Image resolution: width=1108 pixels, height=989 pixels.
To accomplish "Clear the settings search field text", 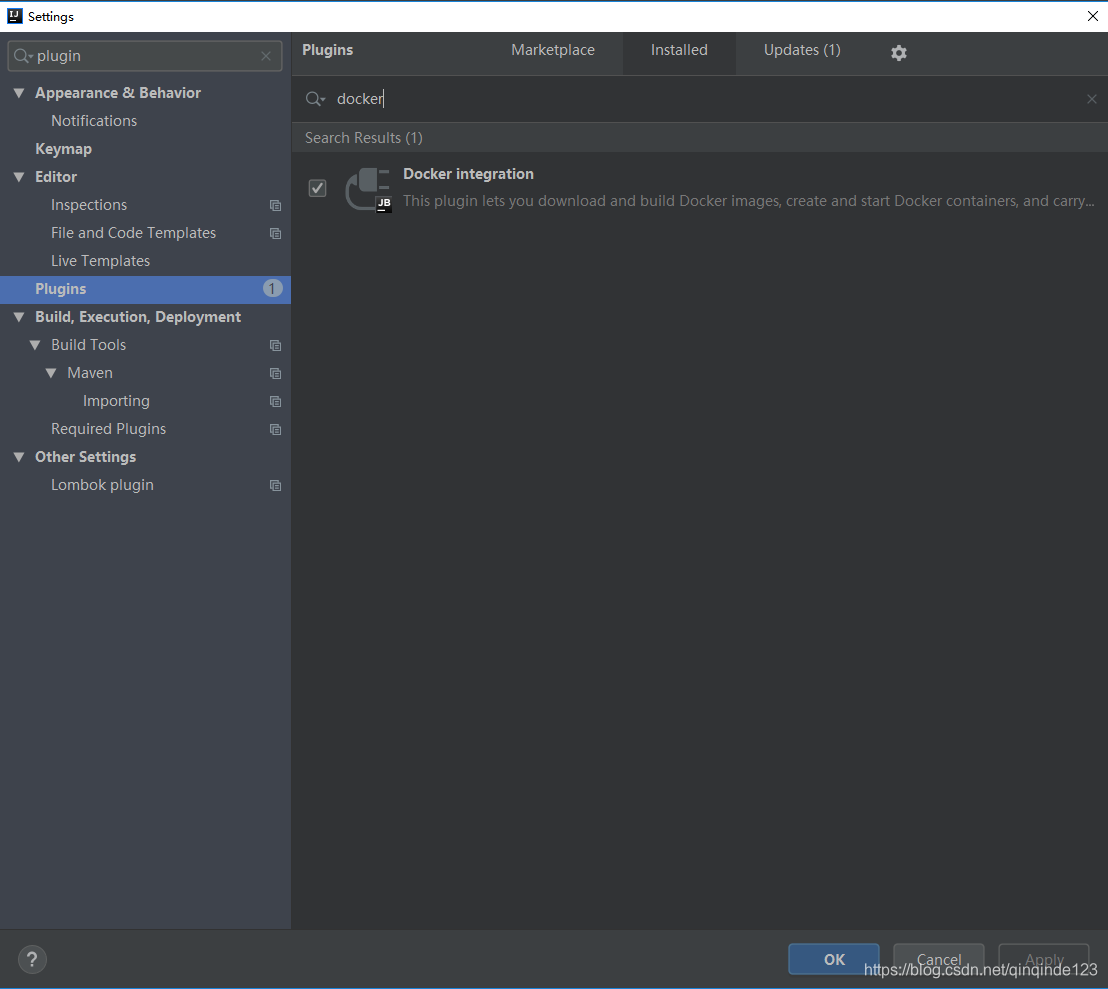I will pyautogui.click(x=266, y=56).
